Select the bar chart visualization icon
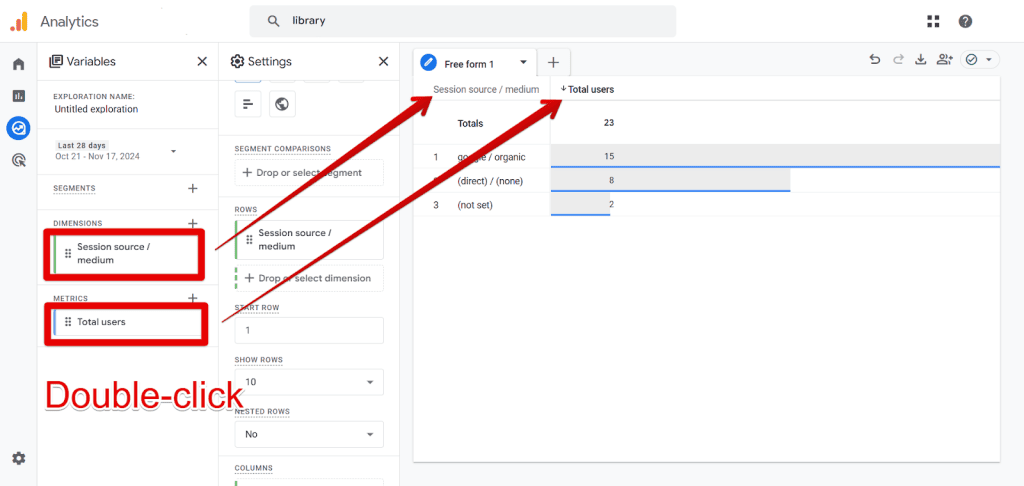 coord(248,104)
